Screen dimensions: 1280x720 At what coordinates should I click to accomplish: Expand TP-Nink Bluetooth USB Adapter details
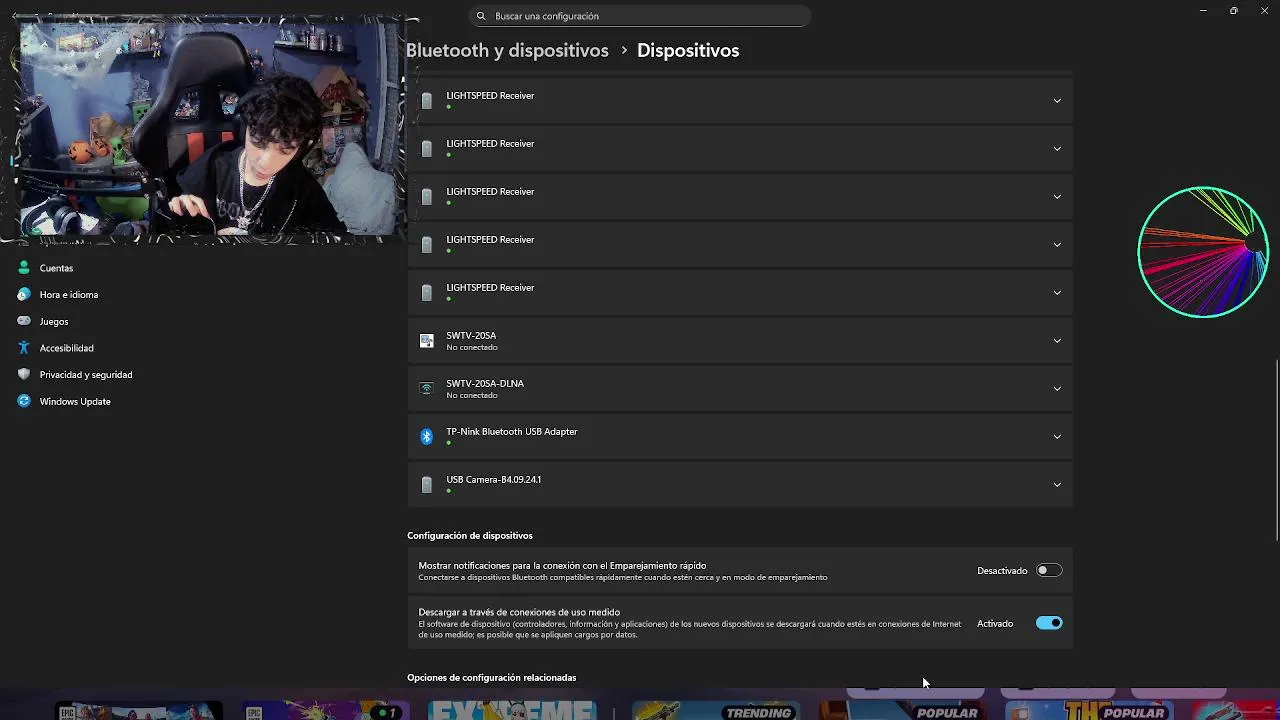1057,437
